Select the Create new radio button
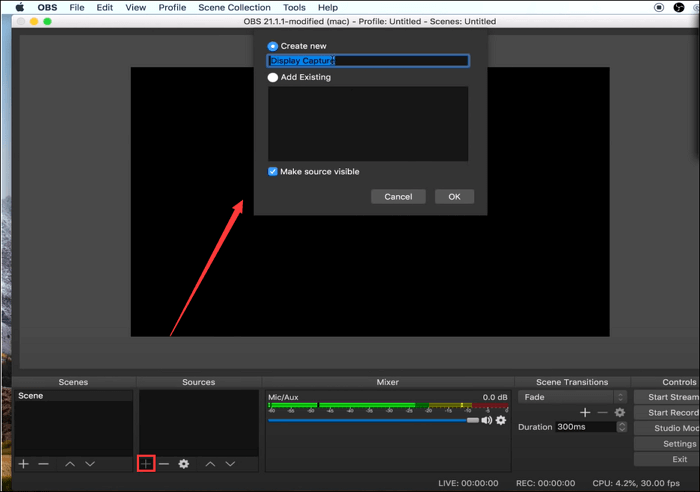This screenshot has width=700, height=492. [x=273, y=46]
